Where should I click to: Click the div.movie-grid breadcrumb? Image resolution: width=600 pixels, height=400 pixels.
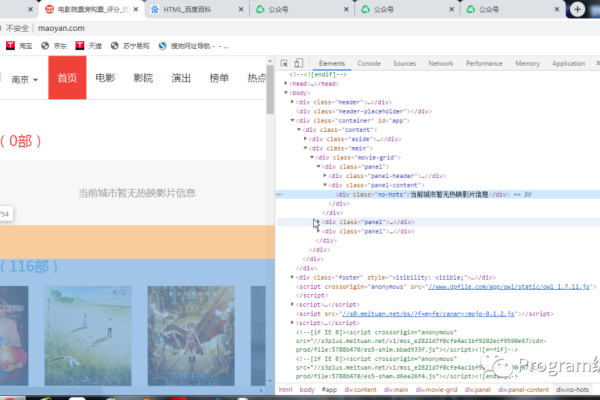tap(437, 390)
